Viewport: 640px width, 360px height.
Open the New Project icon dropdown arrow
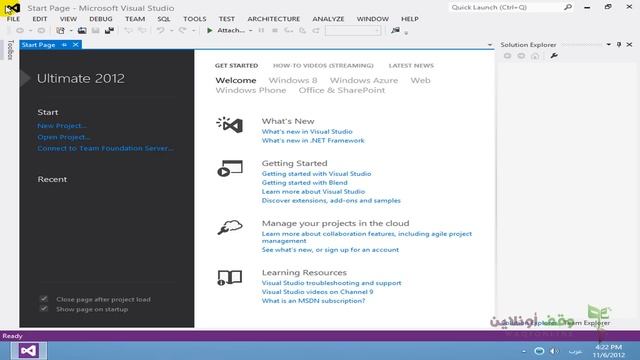click(71, 31)
